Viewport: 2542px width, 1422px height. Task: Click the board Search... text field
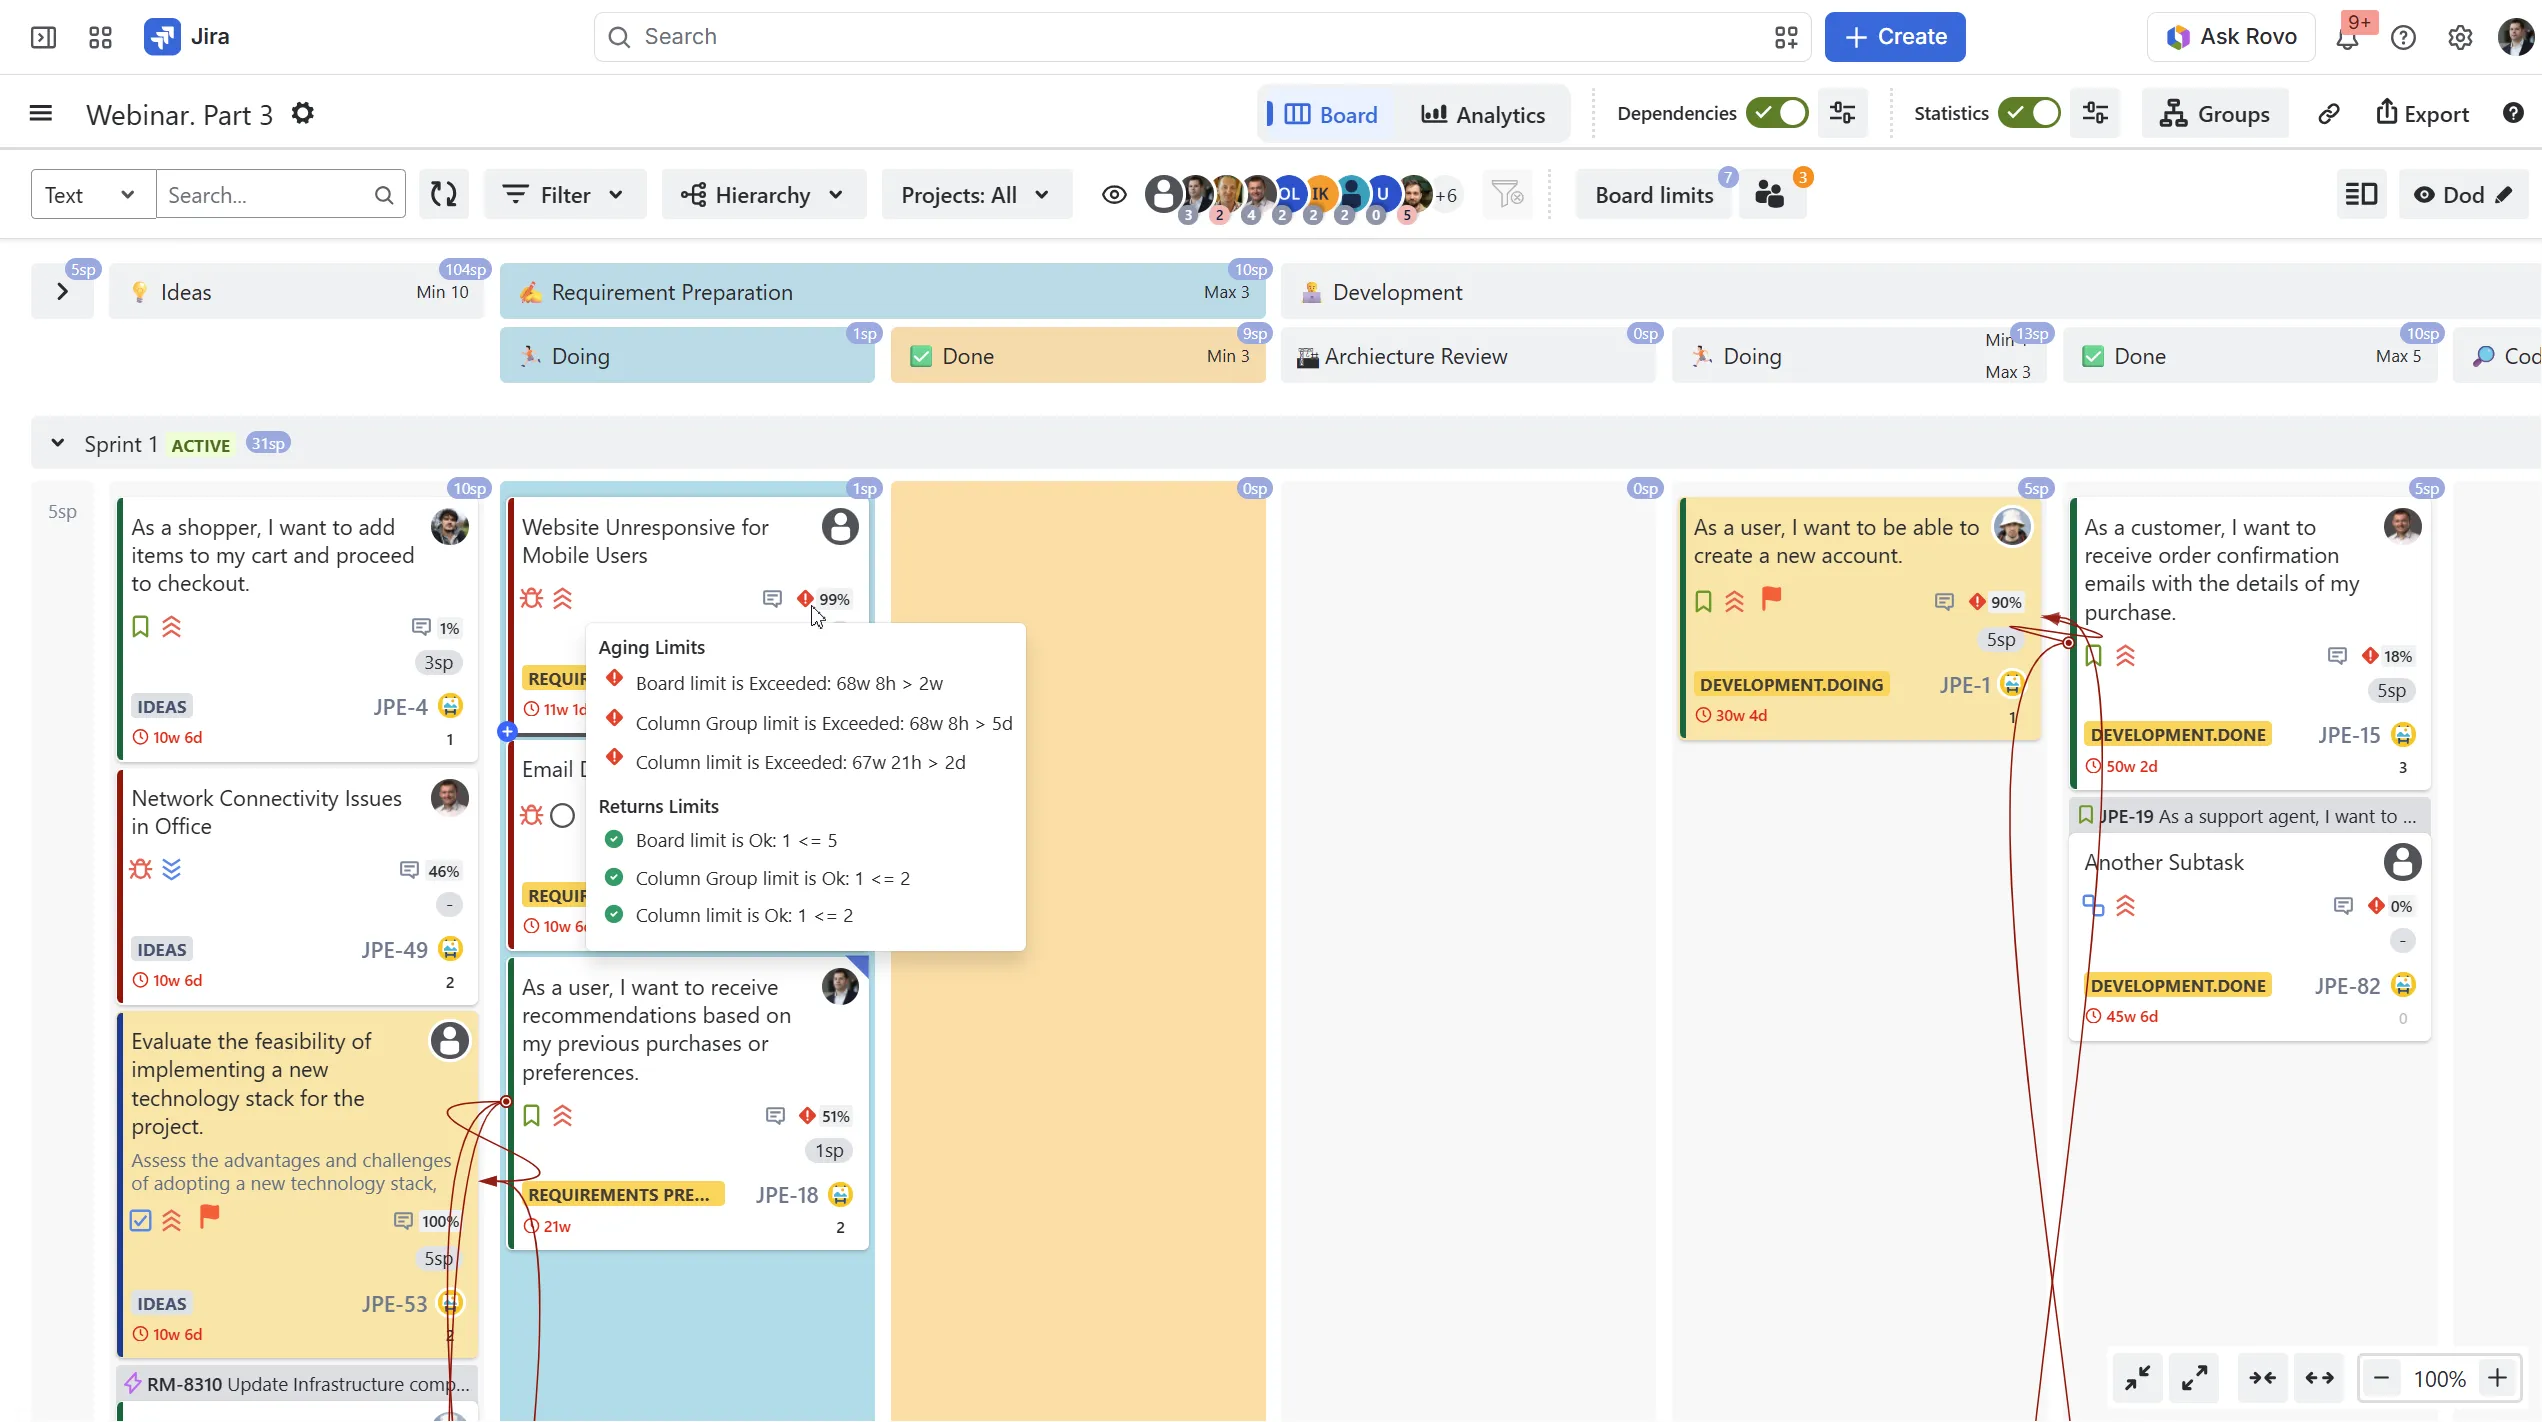[280, 194]
